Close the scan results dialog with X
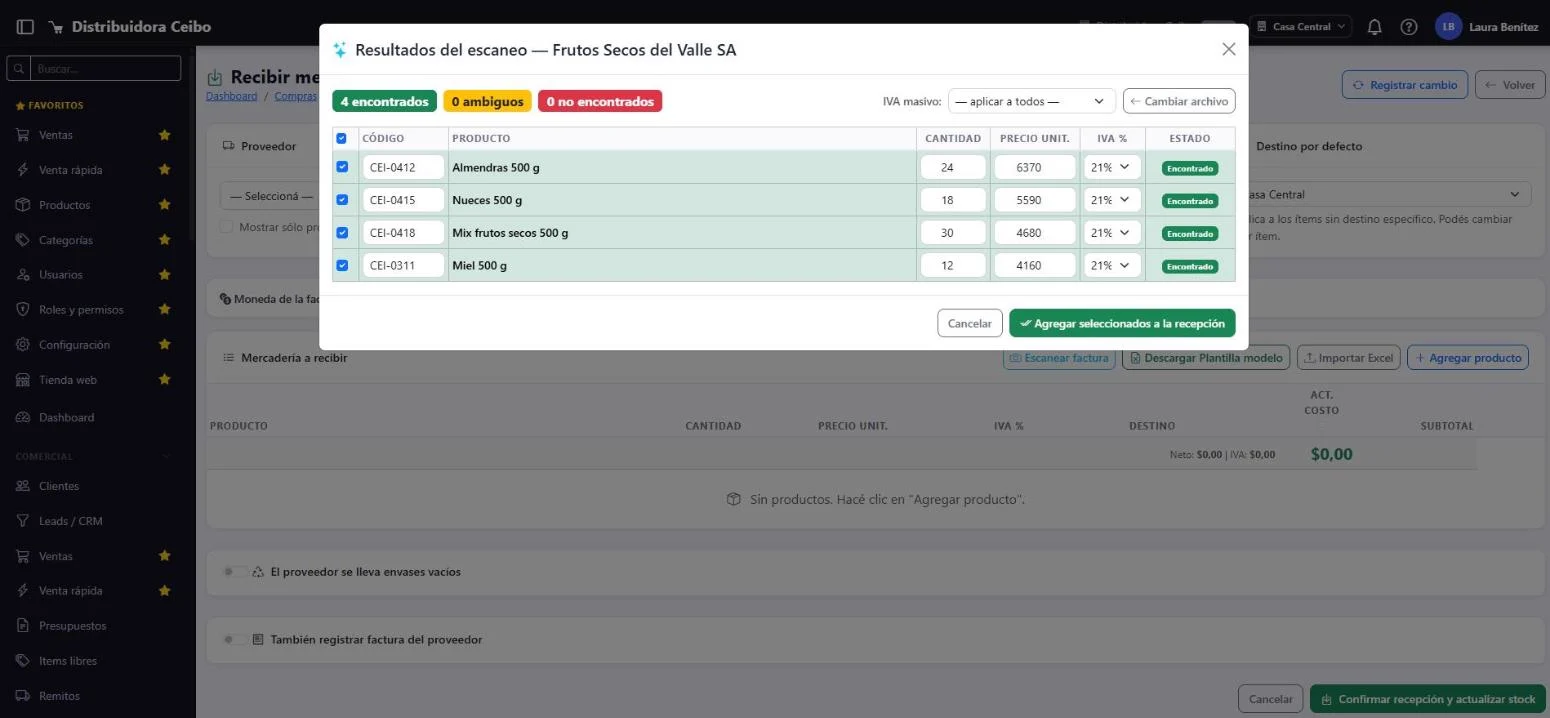 pyautogui.click(x=1229, y=49)
